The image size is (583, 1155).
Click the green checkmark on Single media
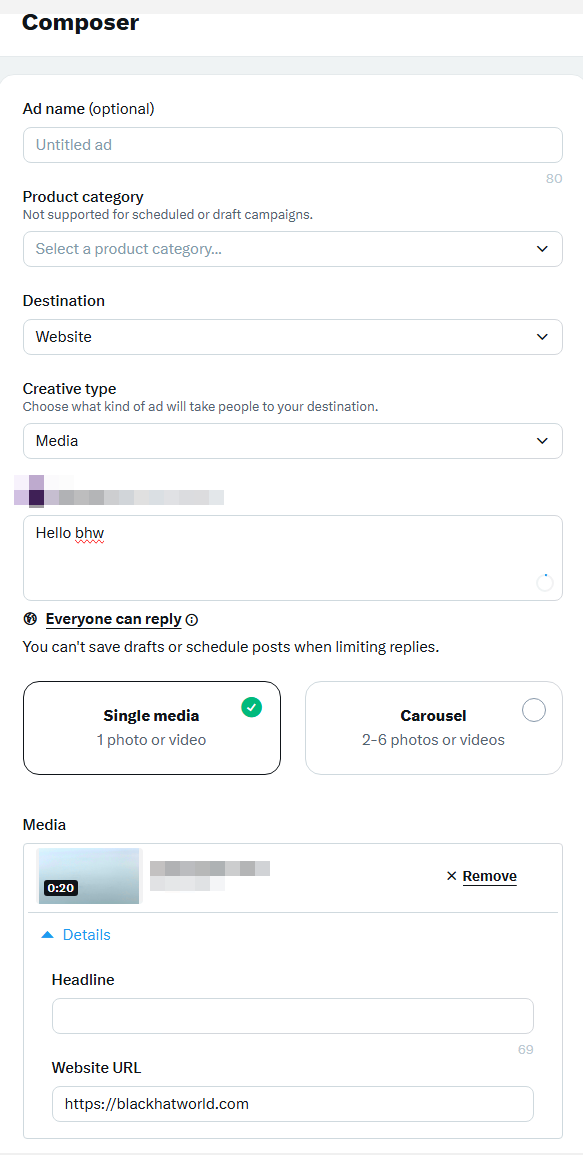coord(252,708)
